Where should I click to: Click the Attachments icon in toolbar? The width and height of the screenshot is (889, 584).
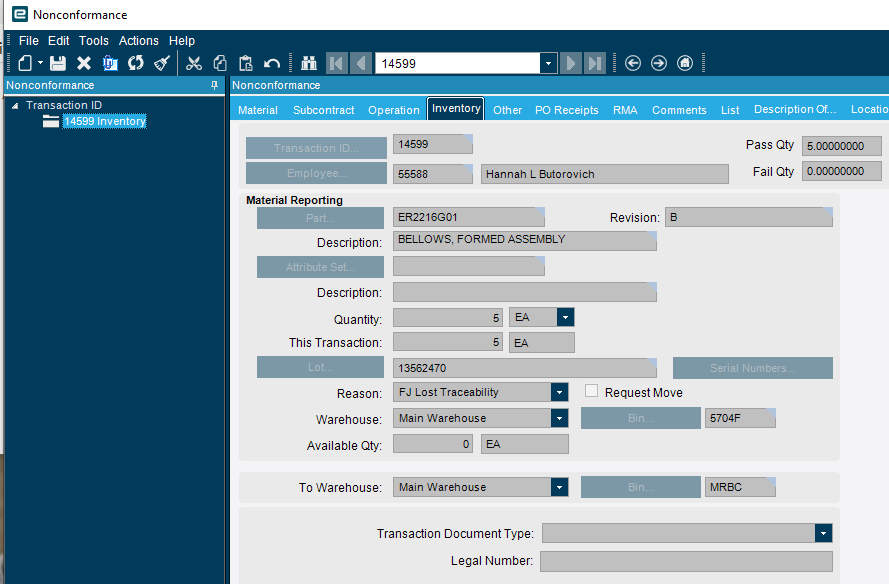pyautogui.click(x=110, y=63)
